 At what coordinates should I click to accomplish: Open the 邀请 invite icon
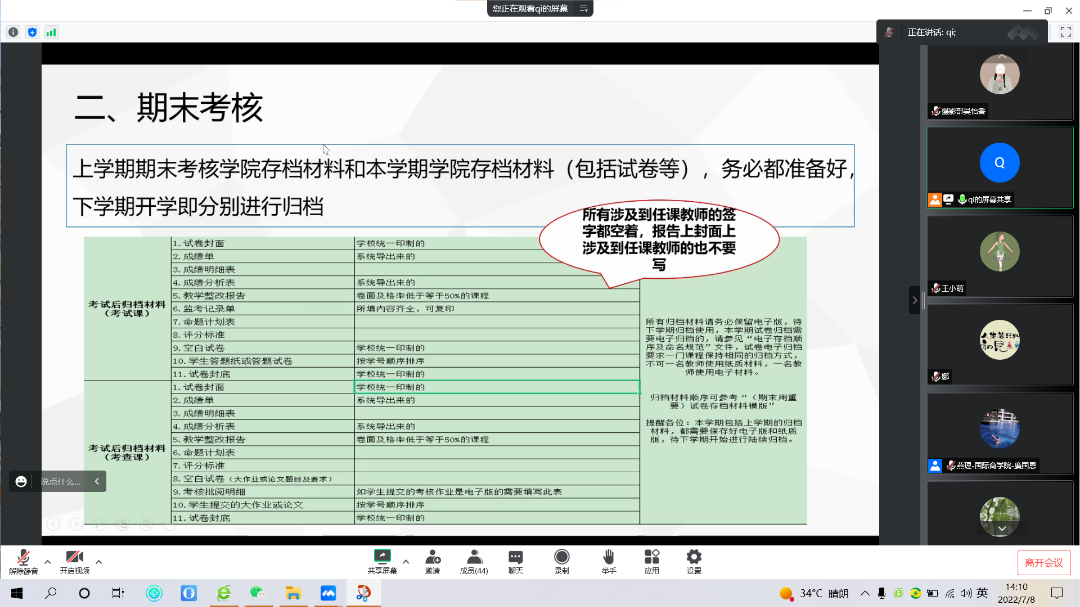(x=432, y=561)
